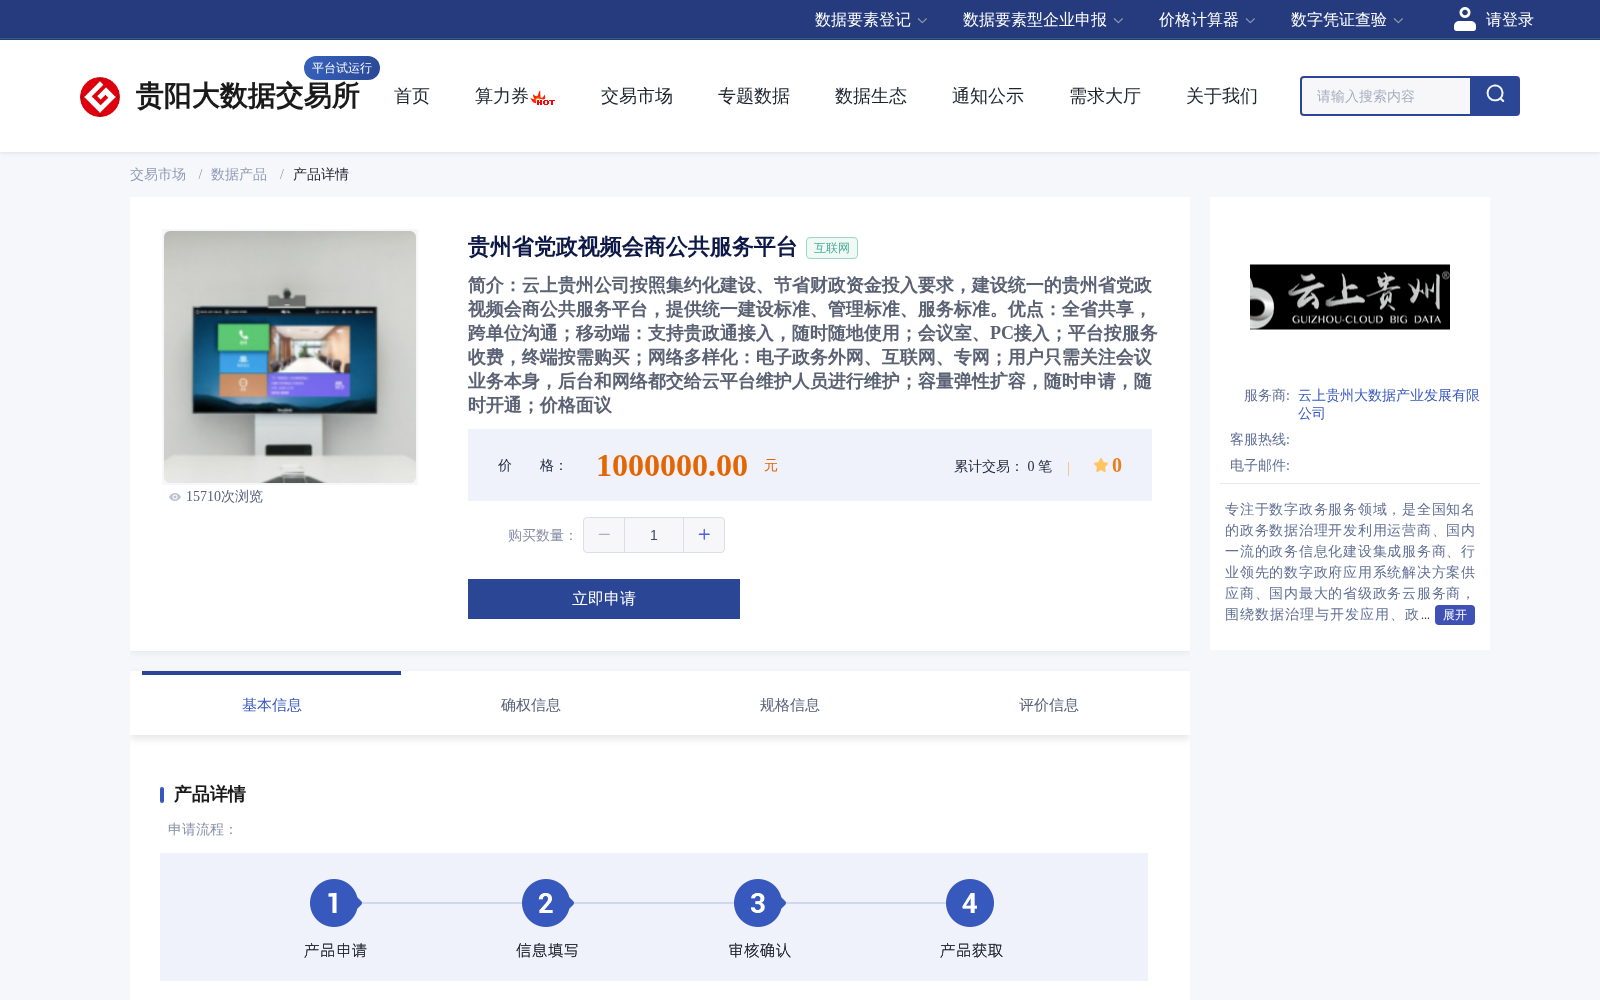Click step 4 circle 产品获取
This screenshot has width=1600, height=1000.
coord(970,904)
